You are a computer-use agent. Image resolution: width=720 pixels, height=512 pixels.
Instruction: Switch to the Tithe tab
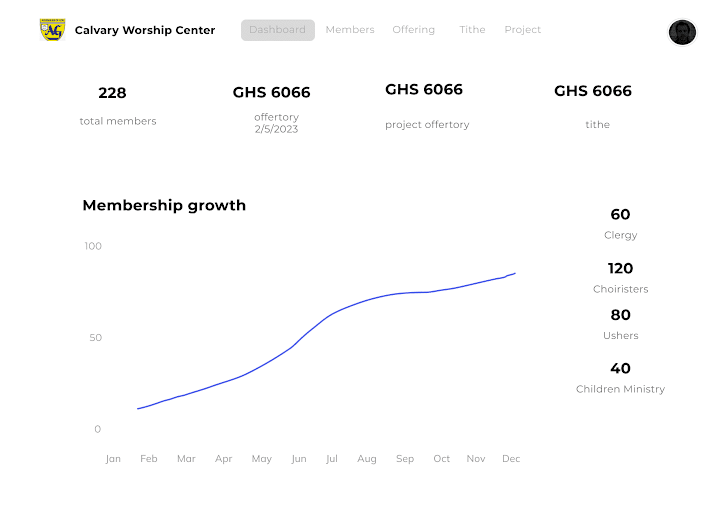click(472, 30)
